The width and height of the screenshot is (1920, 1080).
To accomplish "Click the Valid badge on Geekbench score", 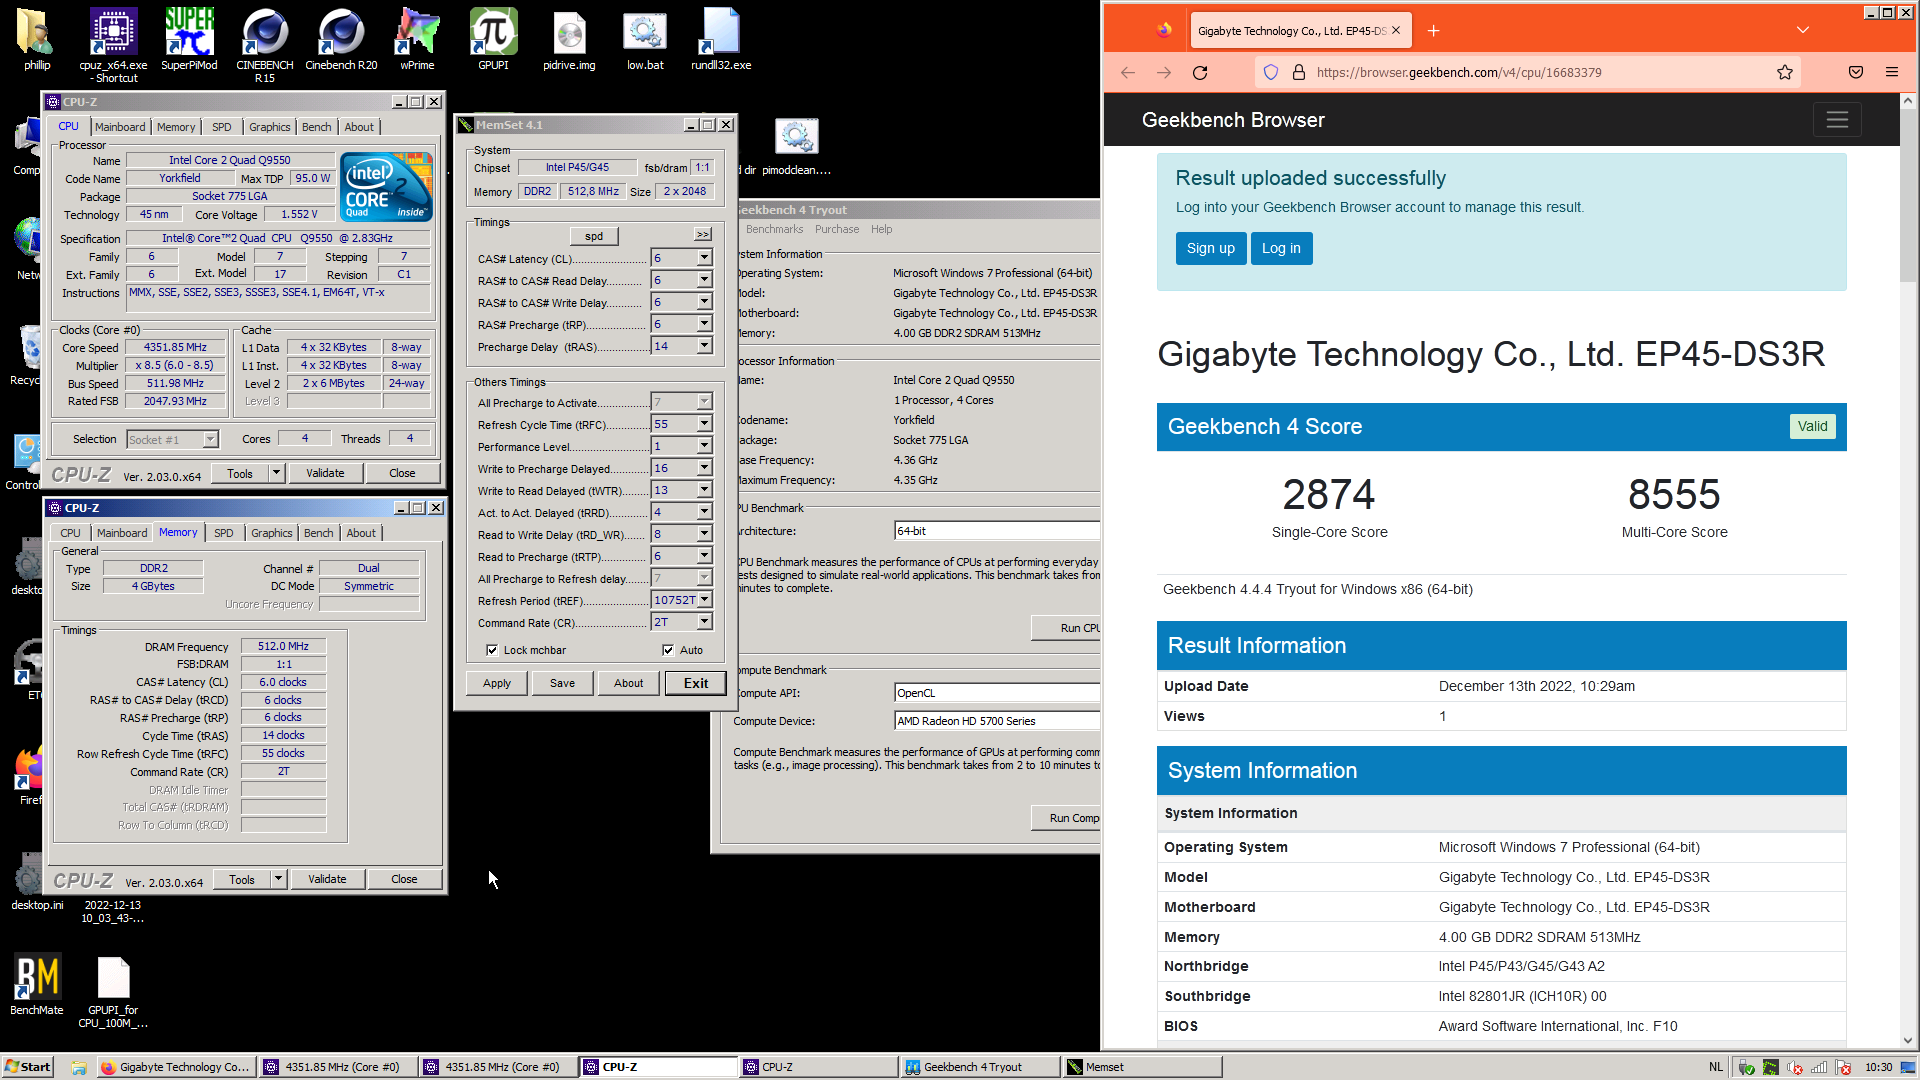I will (x=1812, y=427).
